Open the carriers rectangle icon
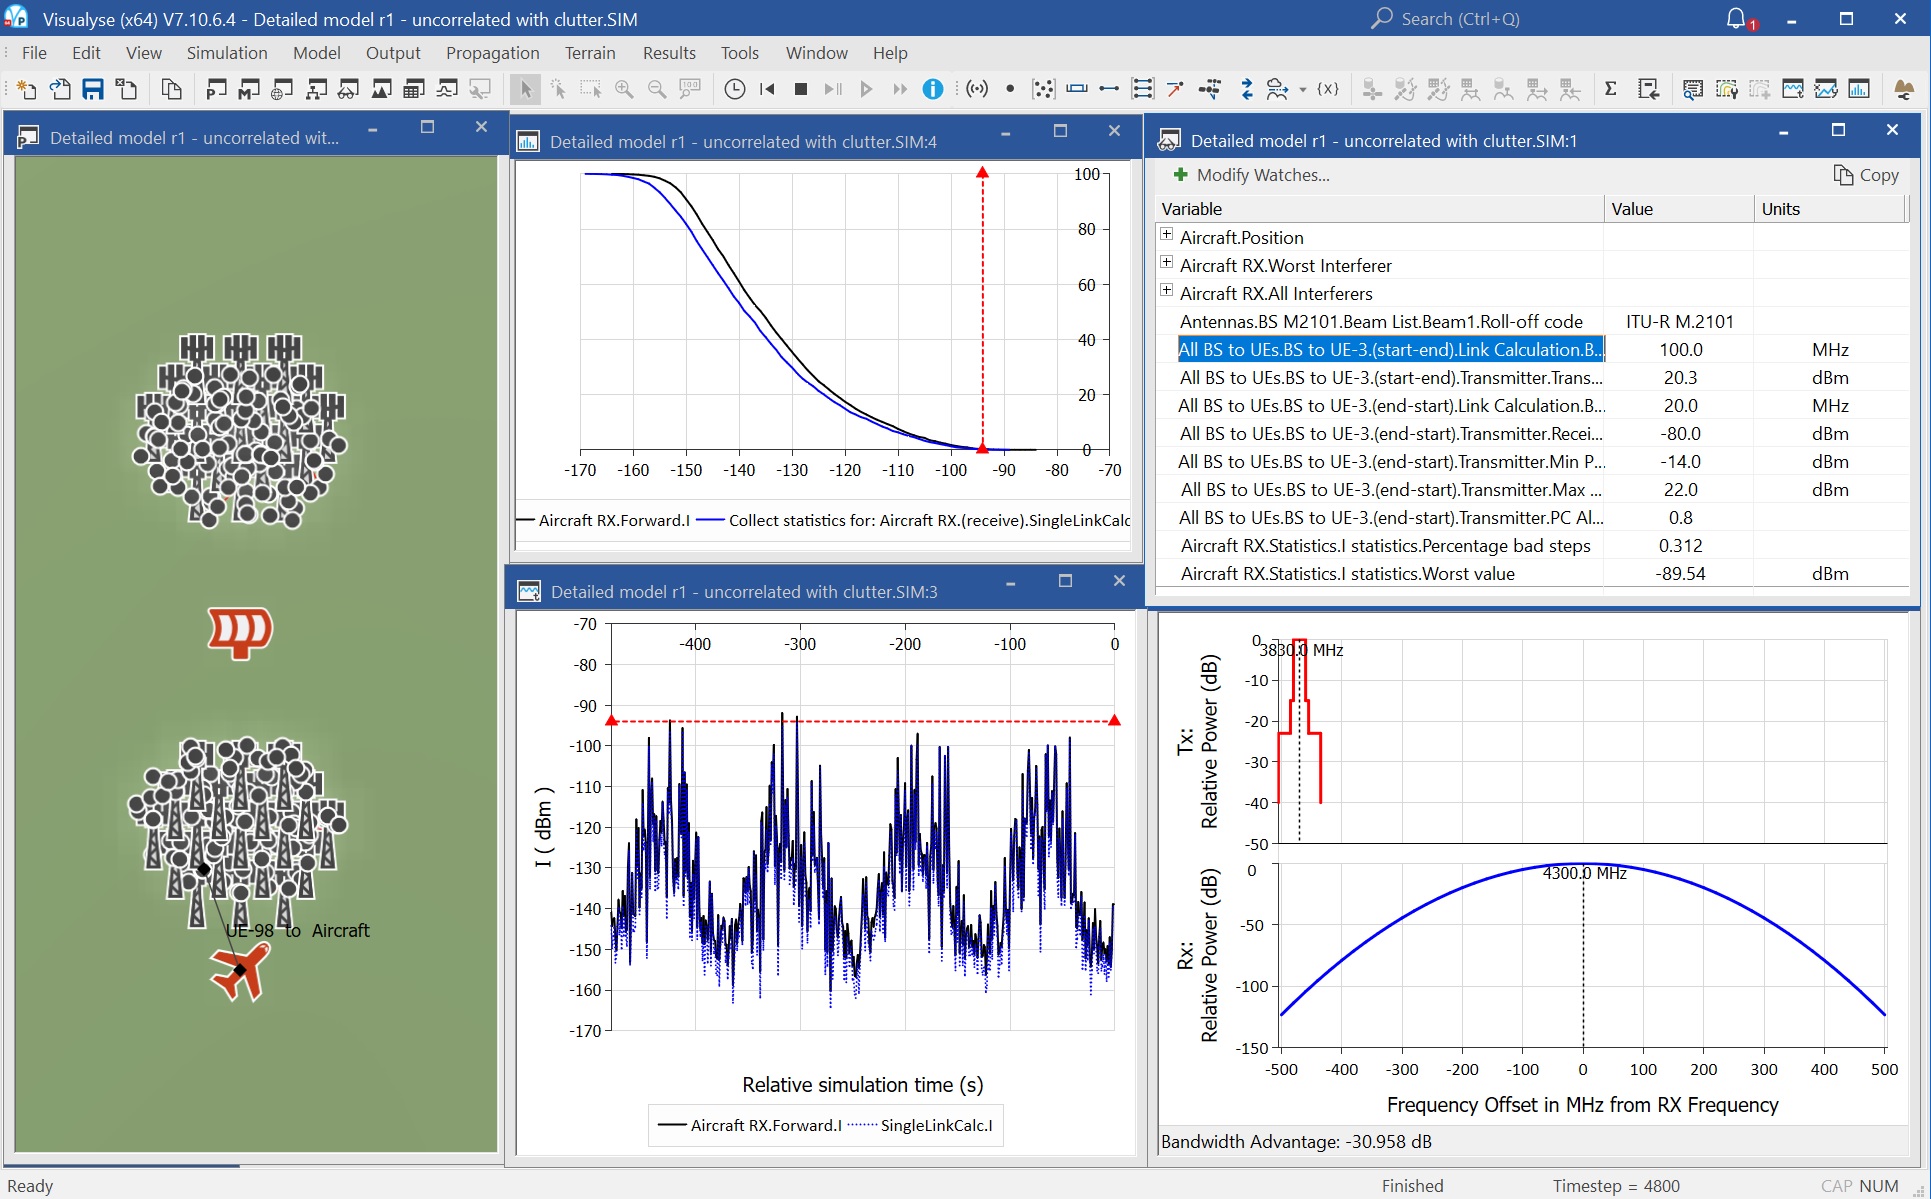The image size is (1931, 1199). click(1077, 90)
